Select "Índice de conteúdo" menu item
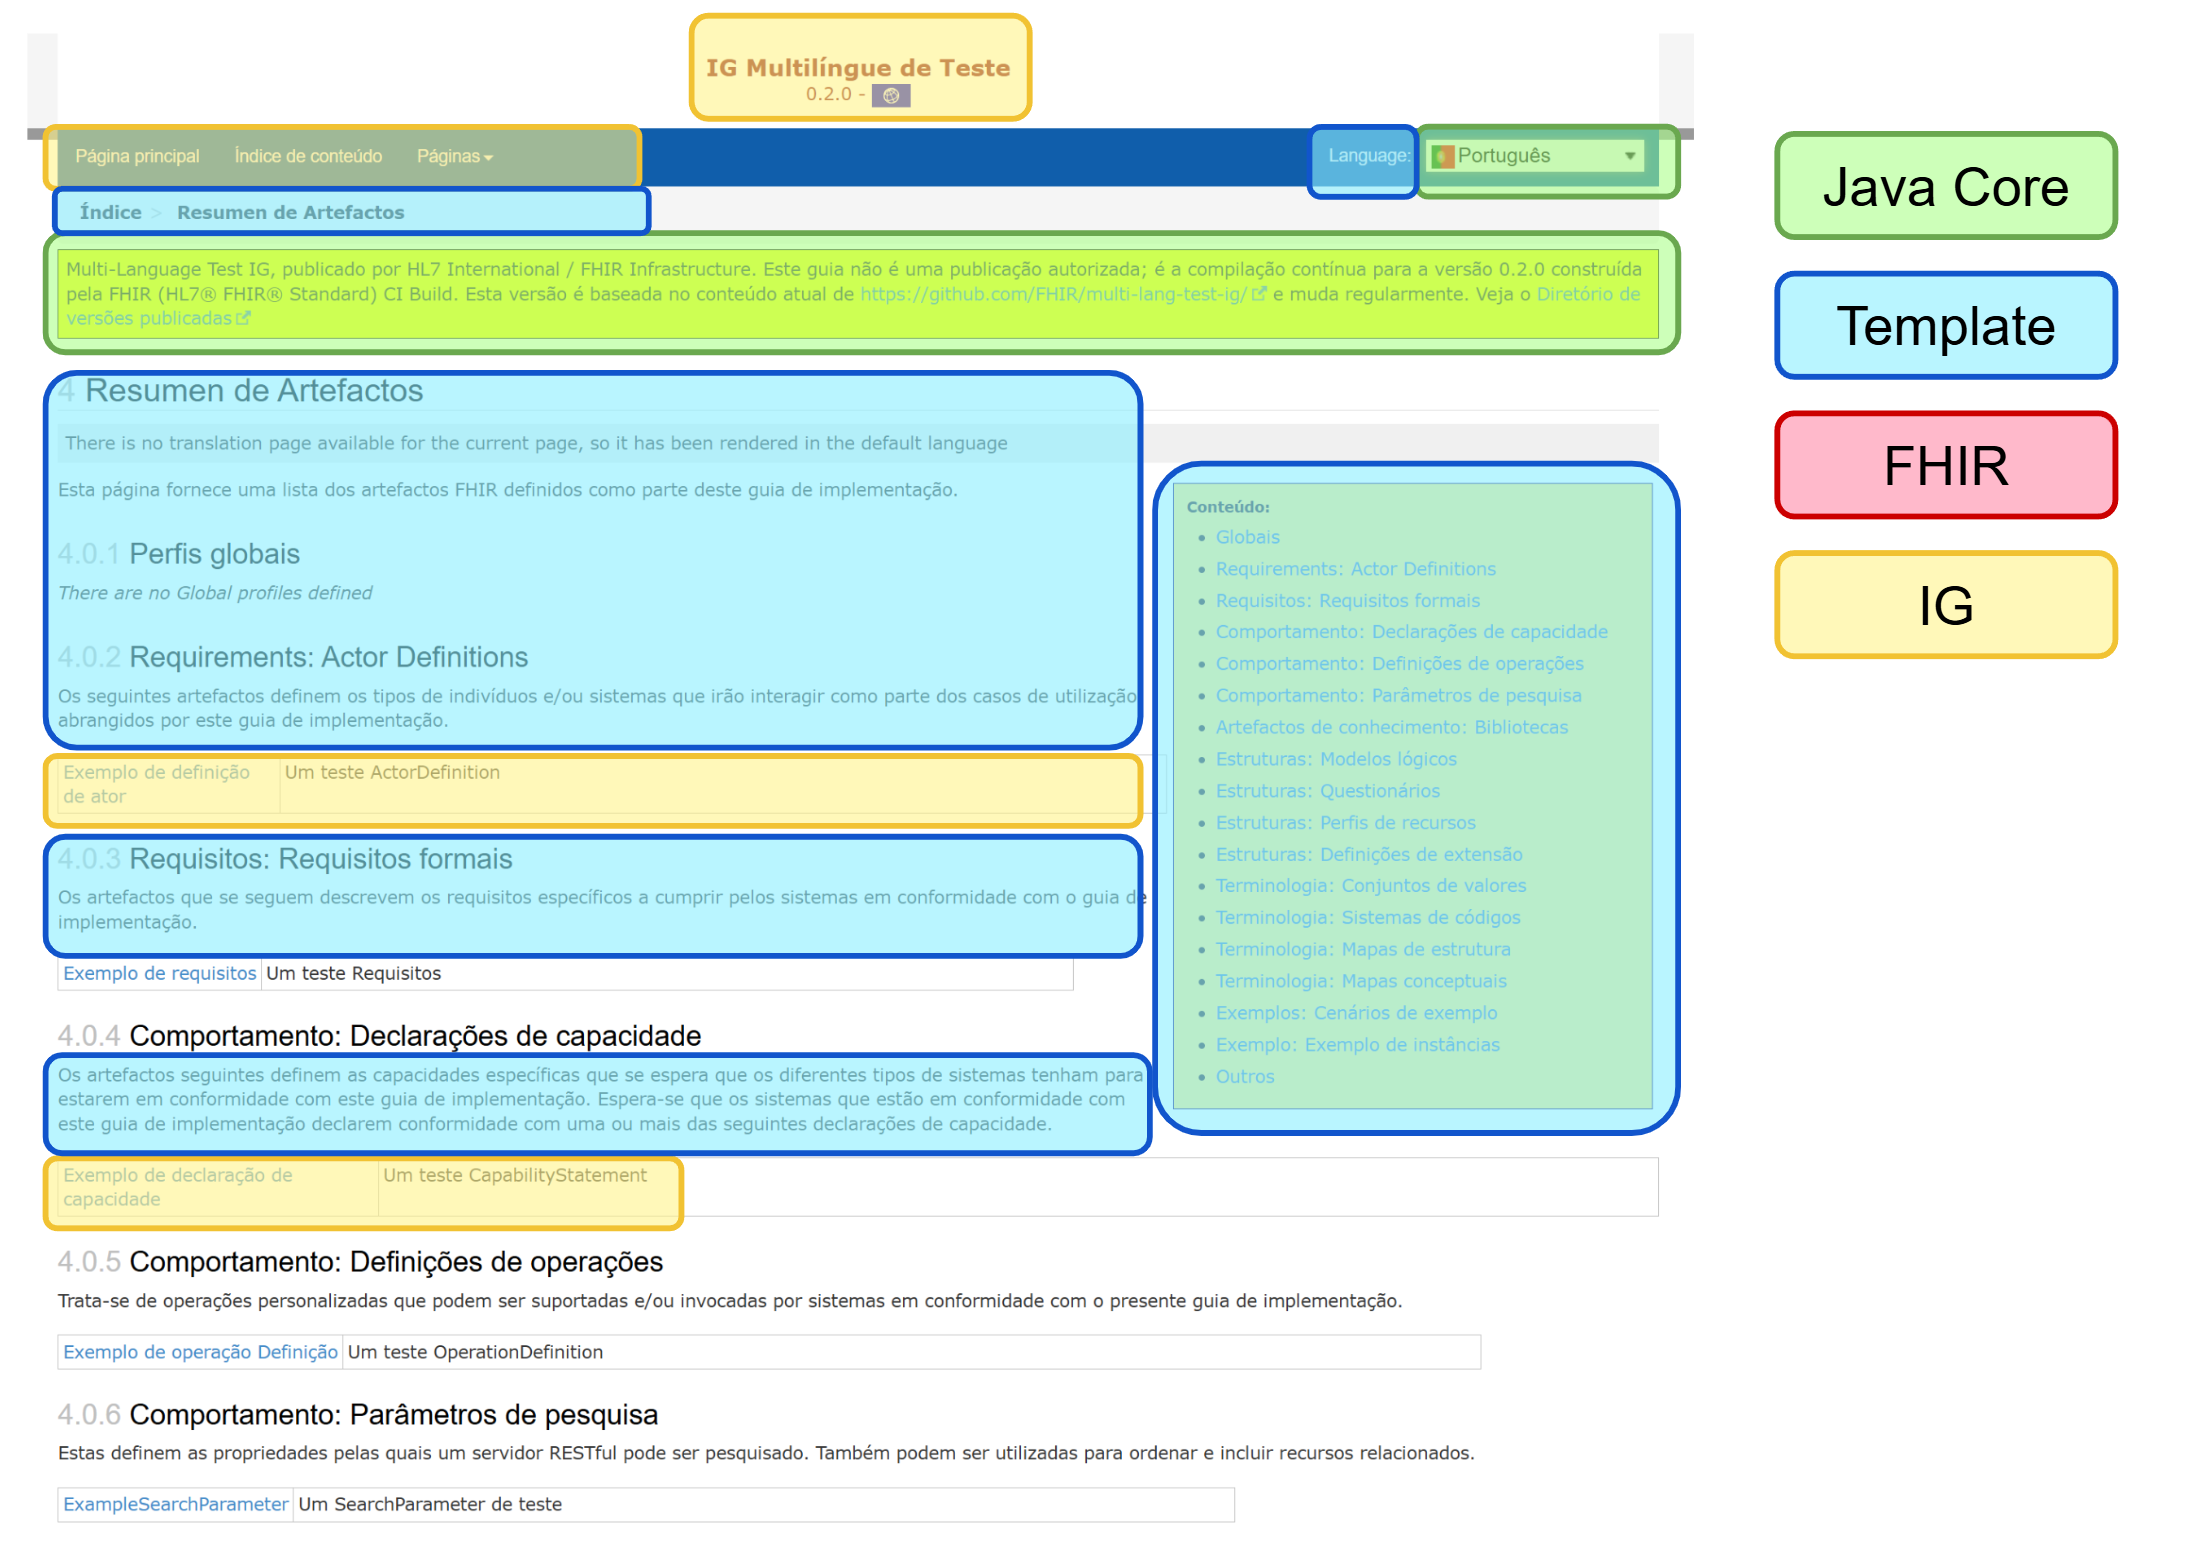This screenshot has height=1557, width=2185. pos(307,156)
